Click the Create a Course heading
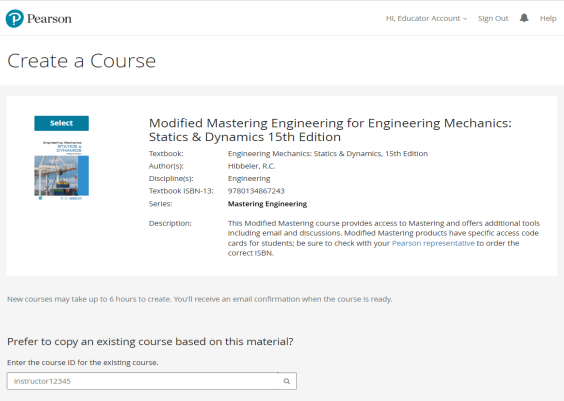Image resolution: width=564 pixels, height=401 pixels. [x=82, y=61]
